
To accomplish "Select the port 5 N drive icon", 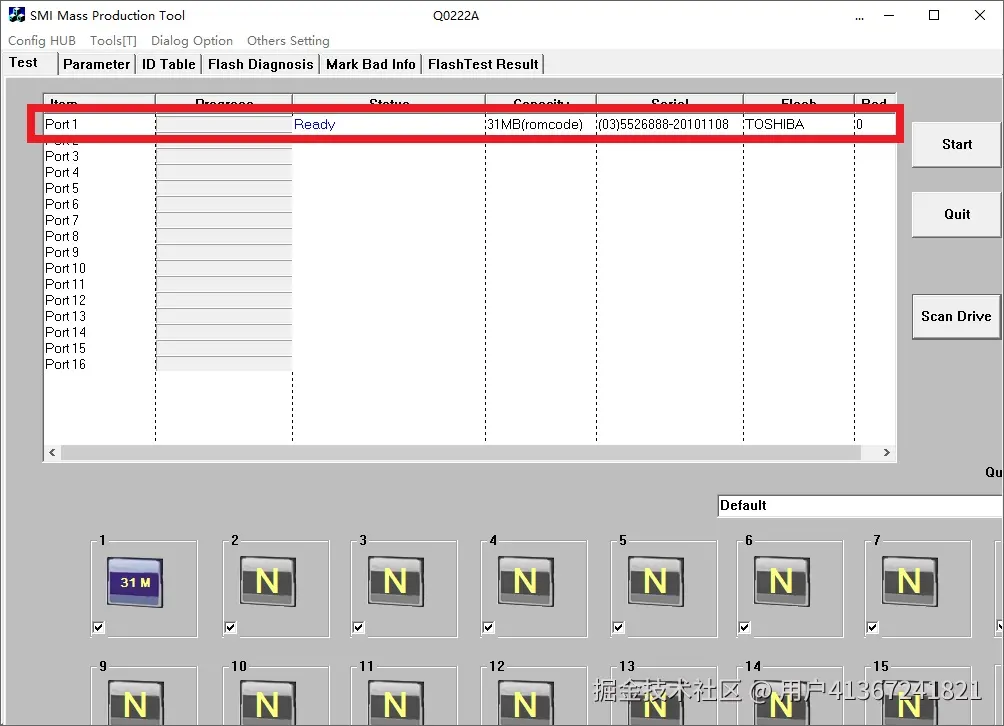I will 656,581.
